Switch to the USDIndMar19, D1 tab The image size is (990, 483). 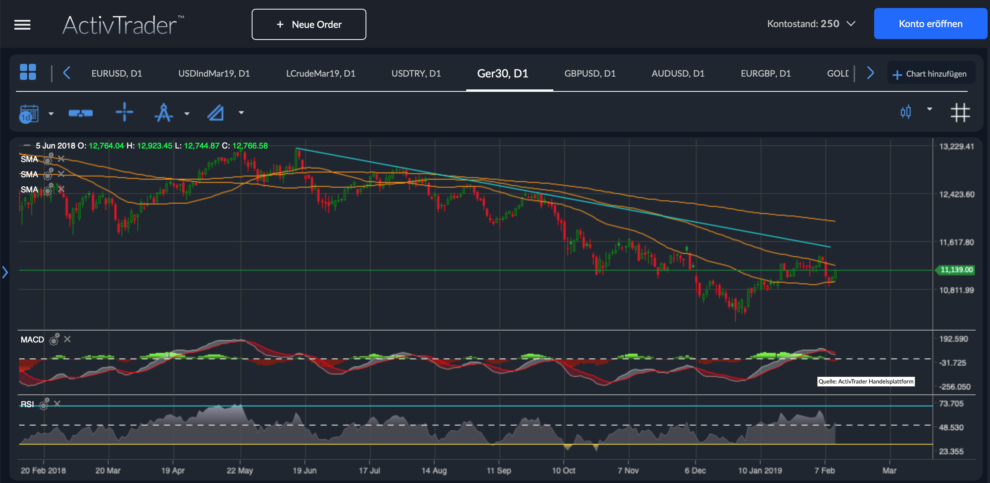coord(214,73)
